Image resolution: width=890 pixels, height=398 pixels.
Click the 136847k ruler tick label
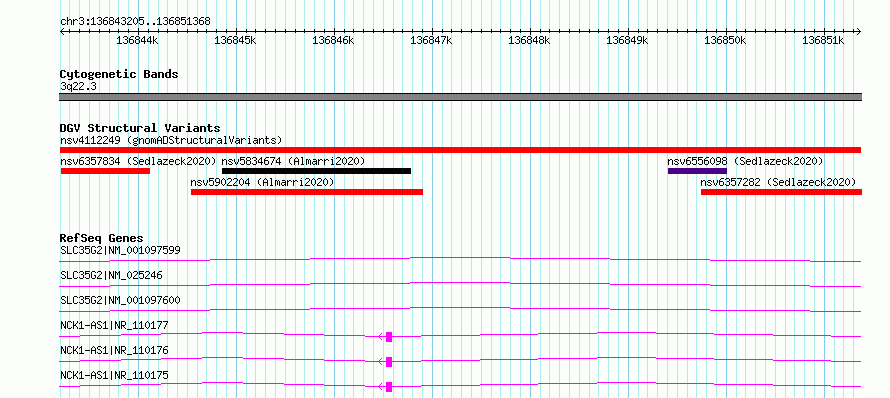tap(432, 40)
